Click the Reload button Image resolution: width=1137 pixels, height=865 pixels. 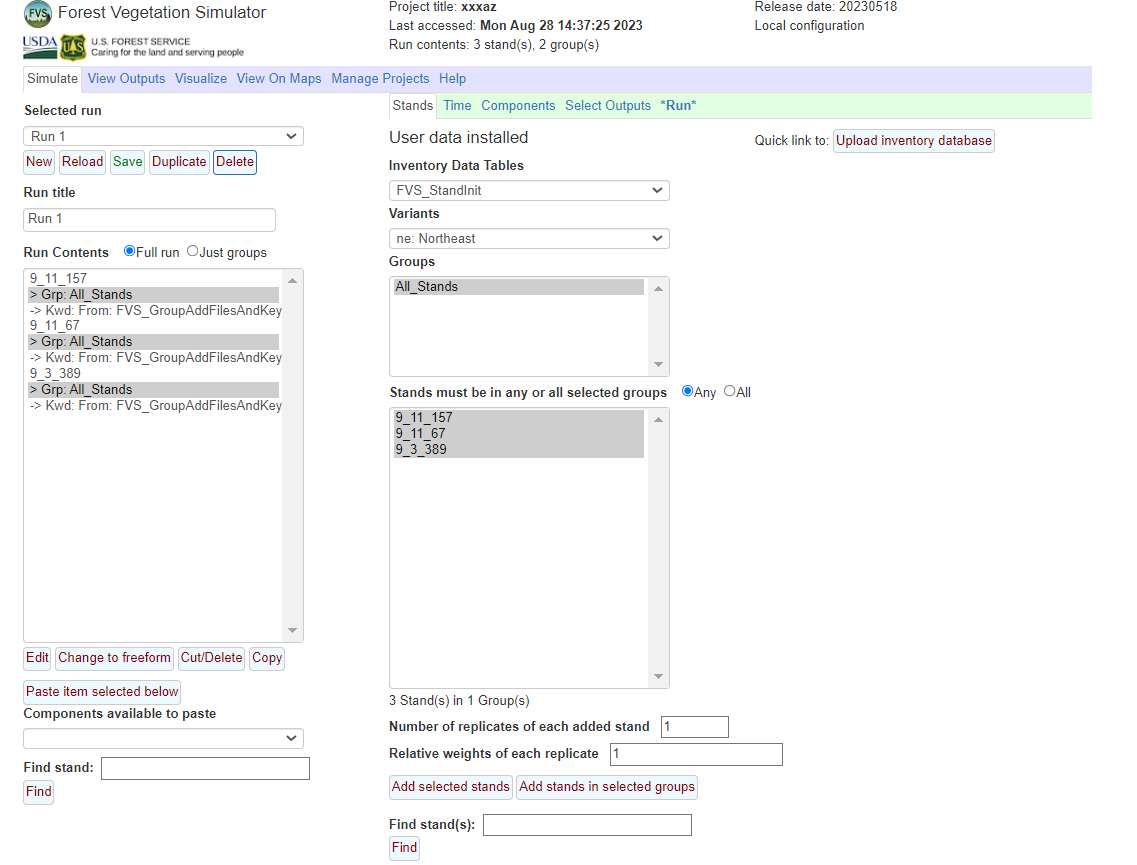pyautogui.click(x=83, y=162)
